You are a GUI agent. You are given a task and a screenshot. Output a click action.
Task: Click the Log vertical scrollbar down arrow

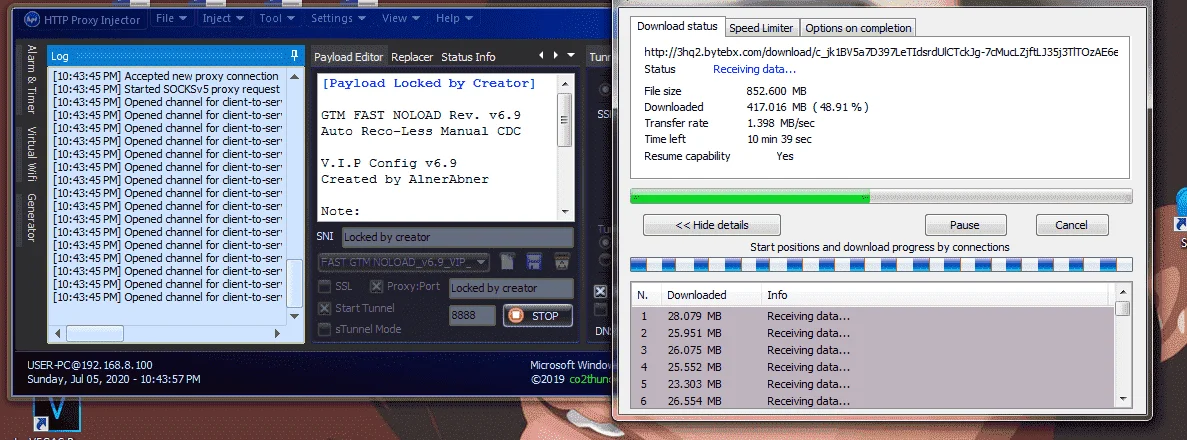pos(294,316)
